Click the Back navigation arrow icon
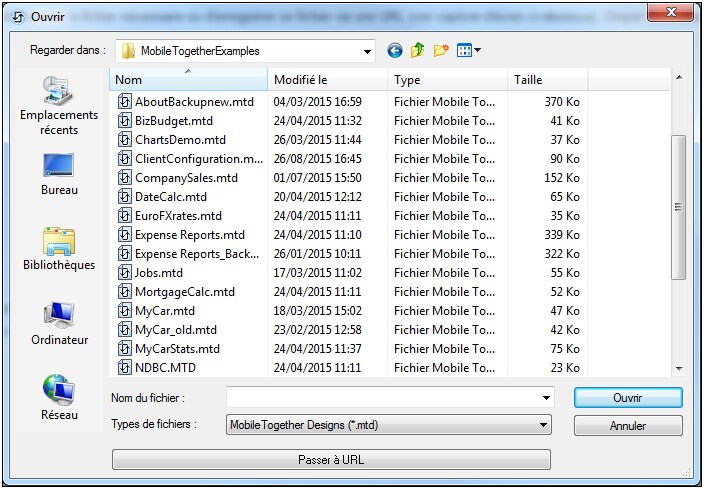 pos(395,50)
